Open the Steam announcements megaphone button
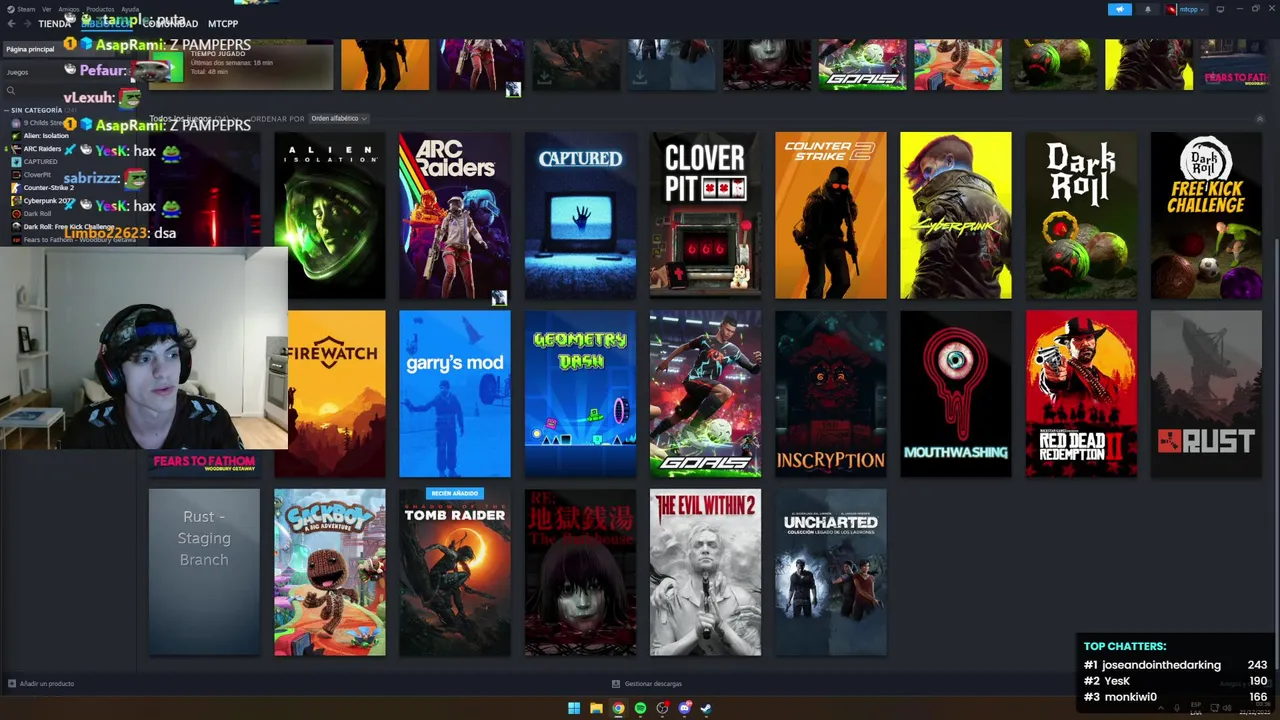Viewport: 1280px width, 720px height. click(x=1119, y=9)
